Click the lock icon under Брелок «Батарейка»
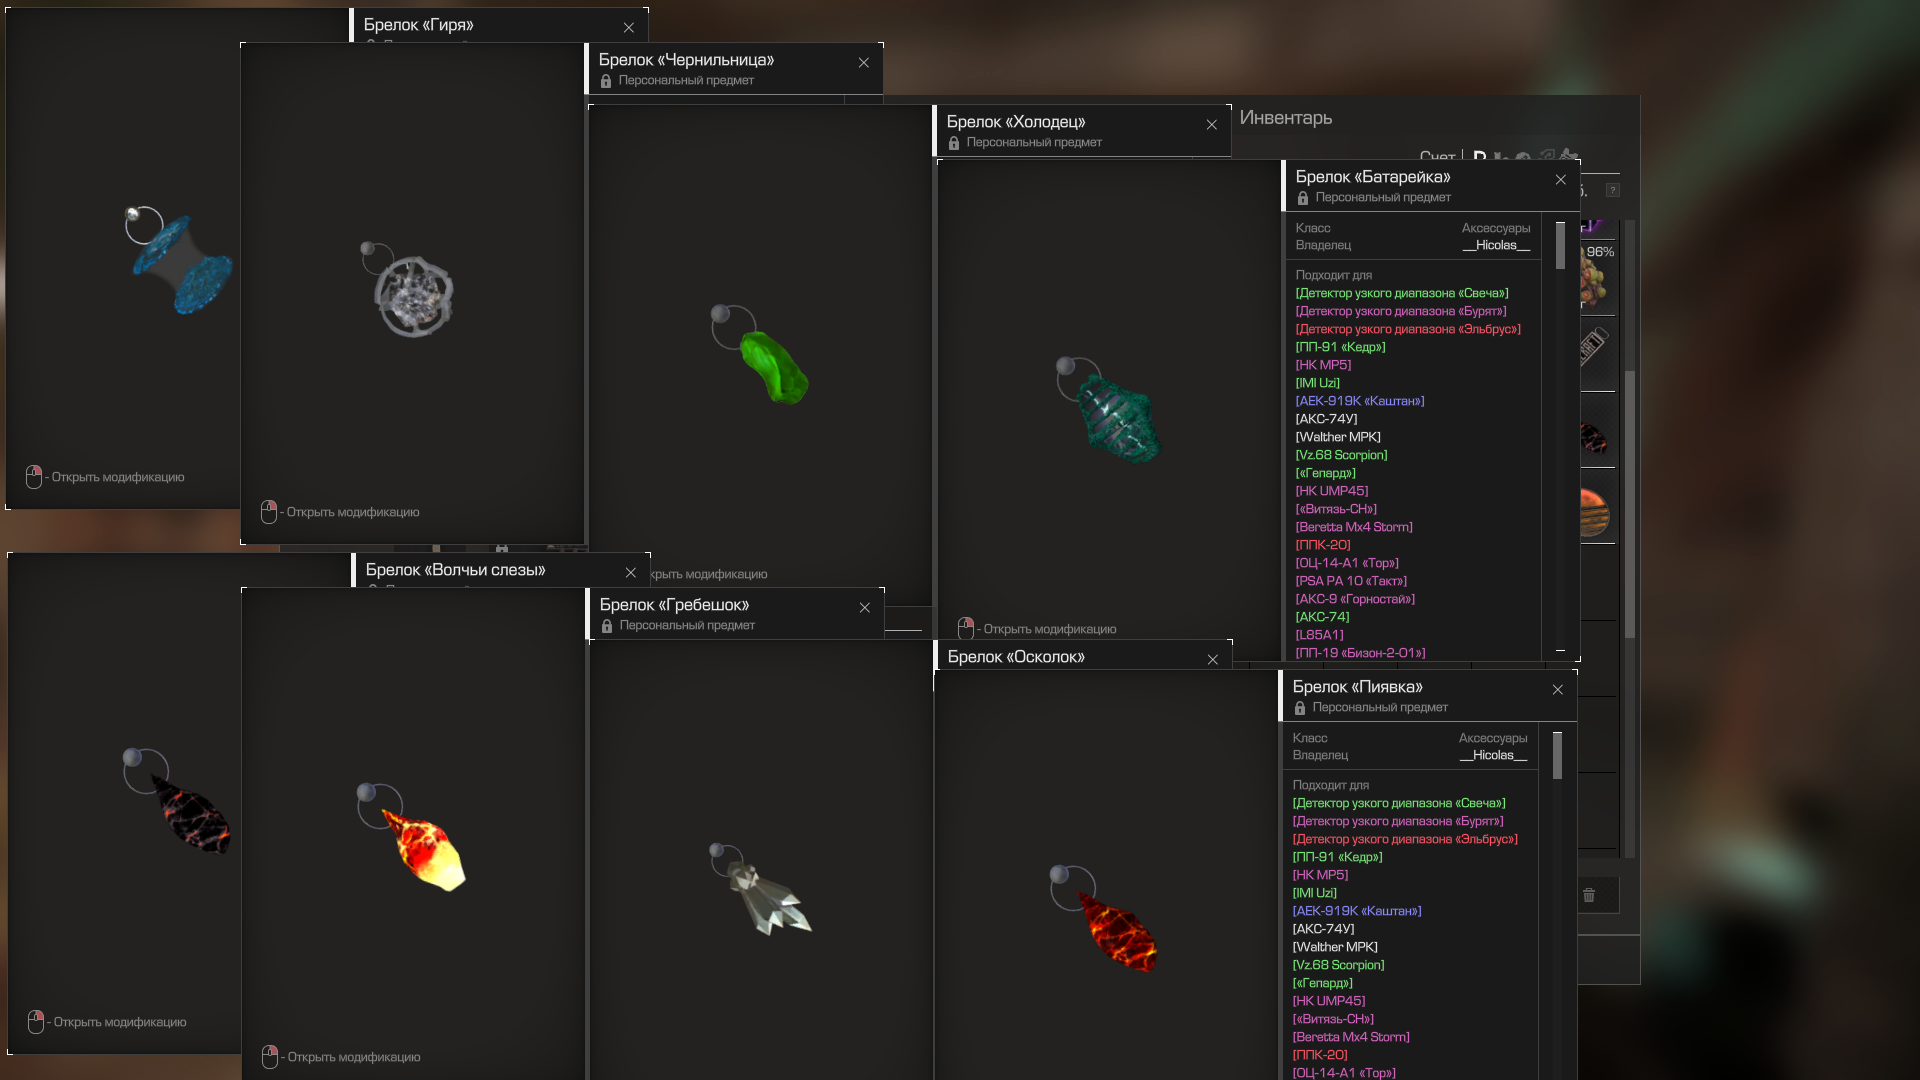1920x1080 pixels. (1303, 198)
